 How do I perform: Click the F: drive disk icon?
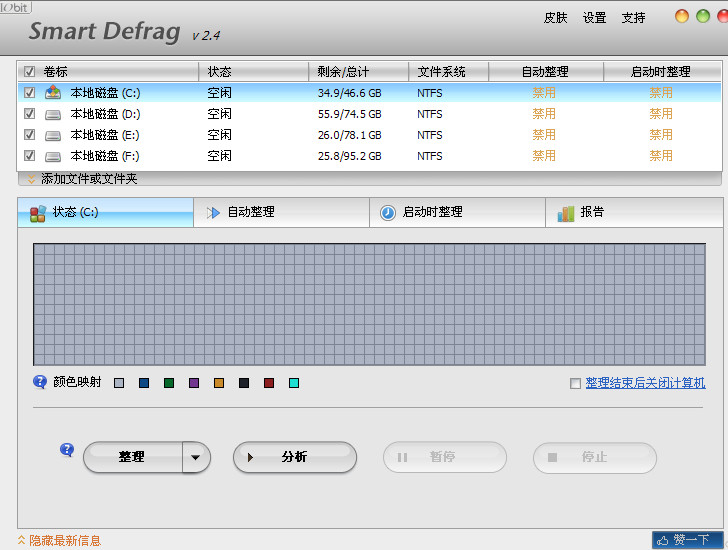click(53, 156)
